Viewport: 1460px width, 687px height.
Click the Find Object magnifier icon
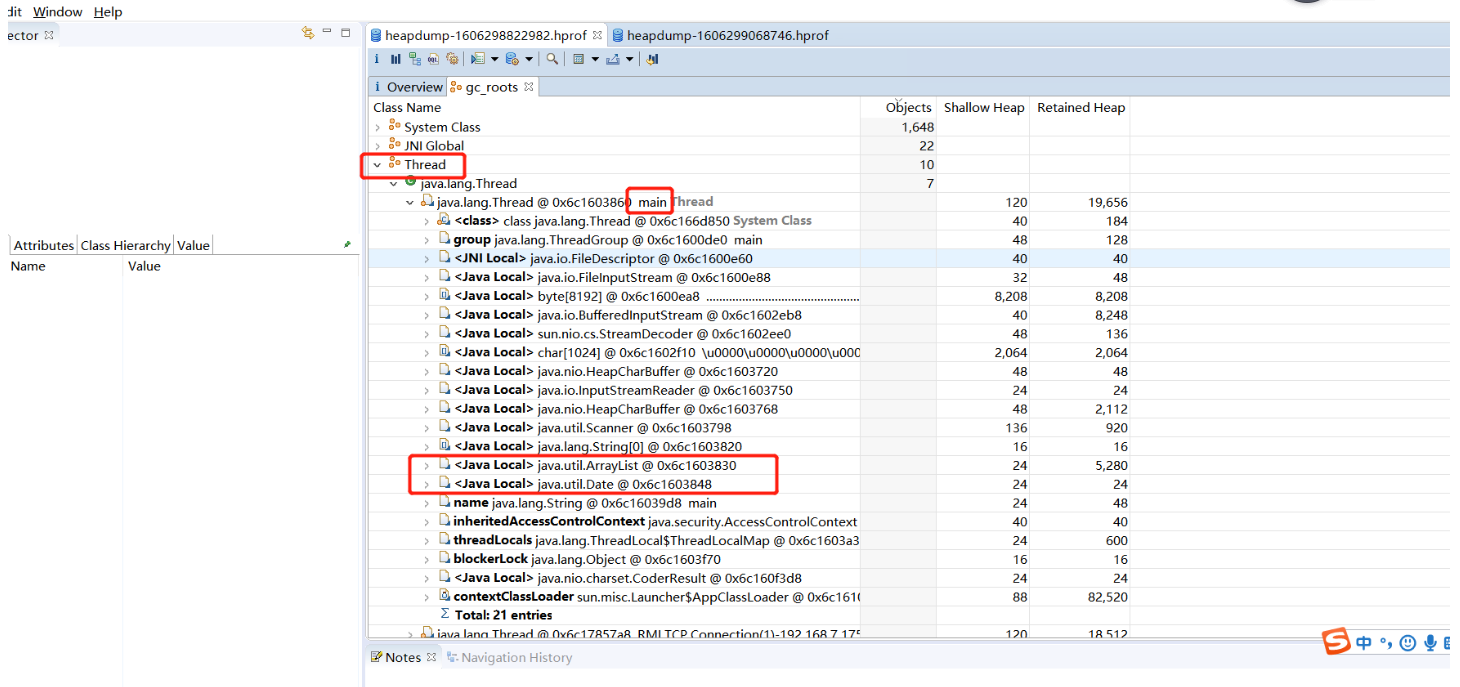pyautogui.click(x=552, y=59)
